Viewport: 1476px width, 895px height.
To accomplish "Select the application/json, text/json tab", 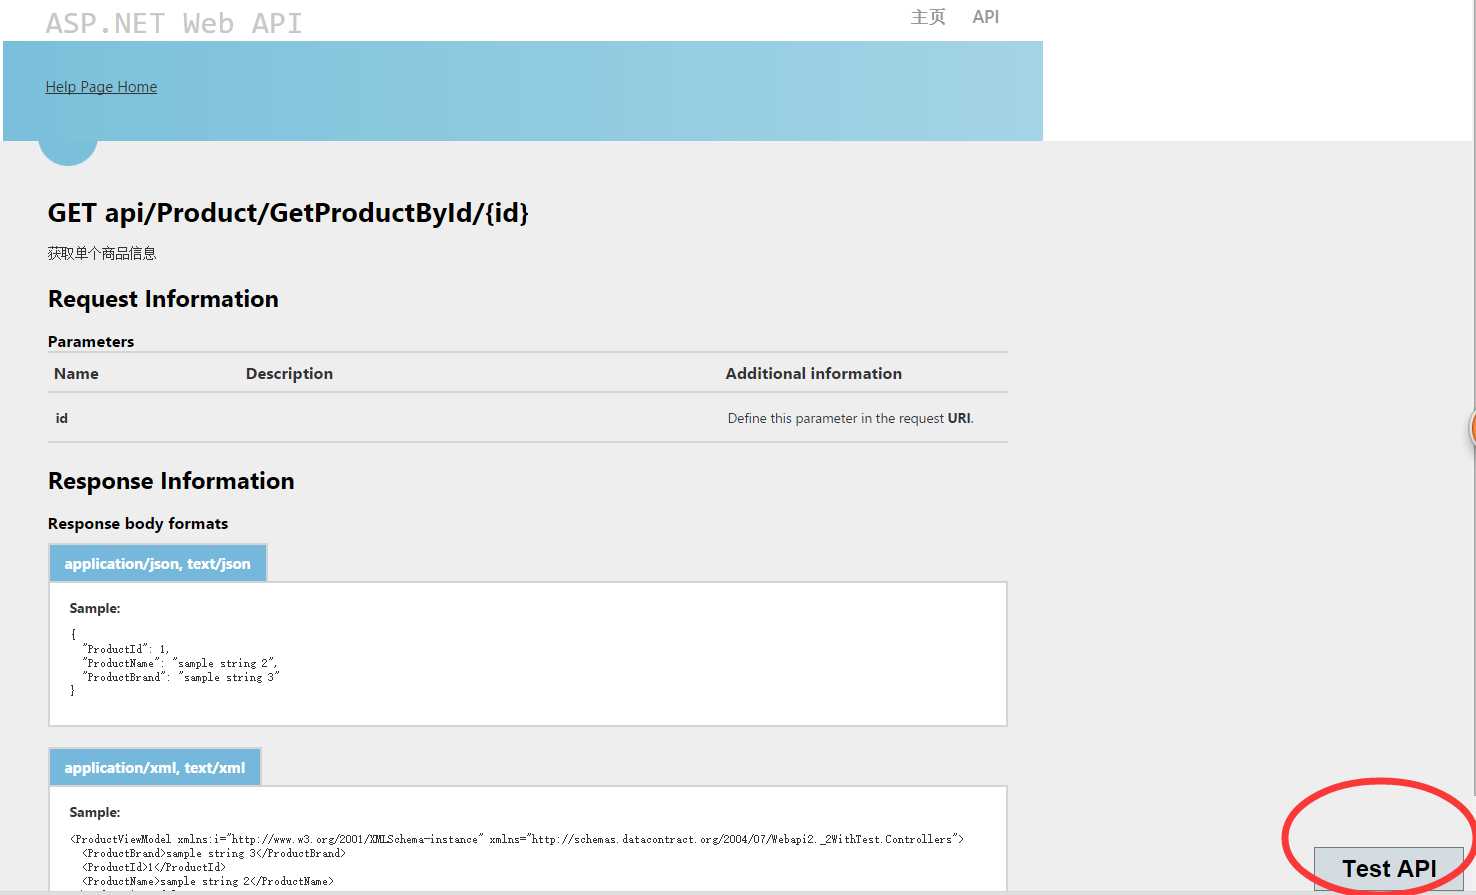I will click(158, 563).
